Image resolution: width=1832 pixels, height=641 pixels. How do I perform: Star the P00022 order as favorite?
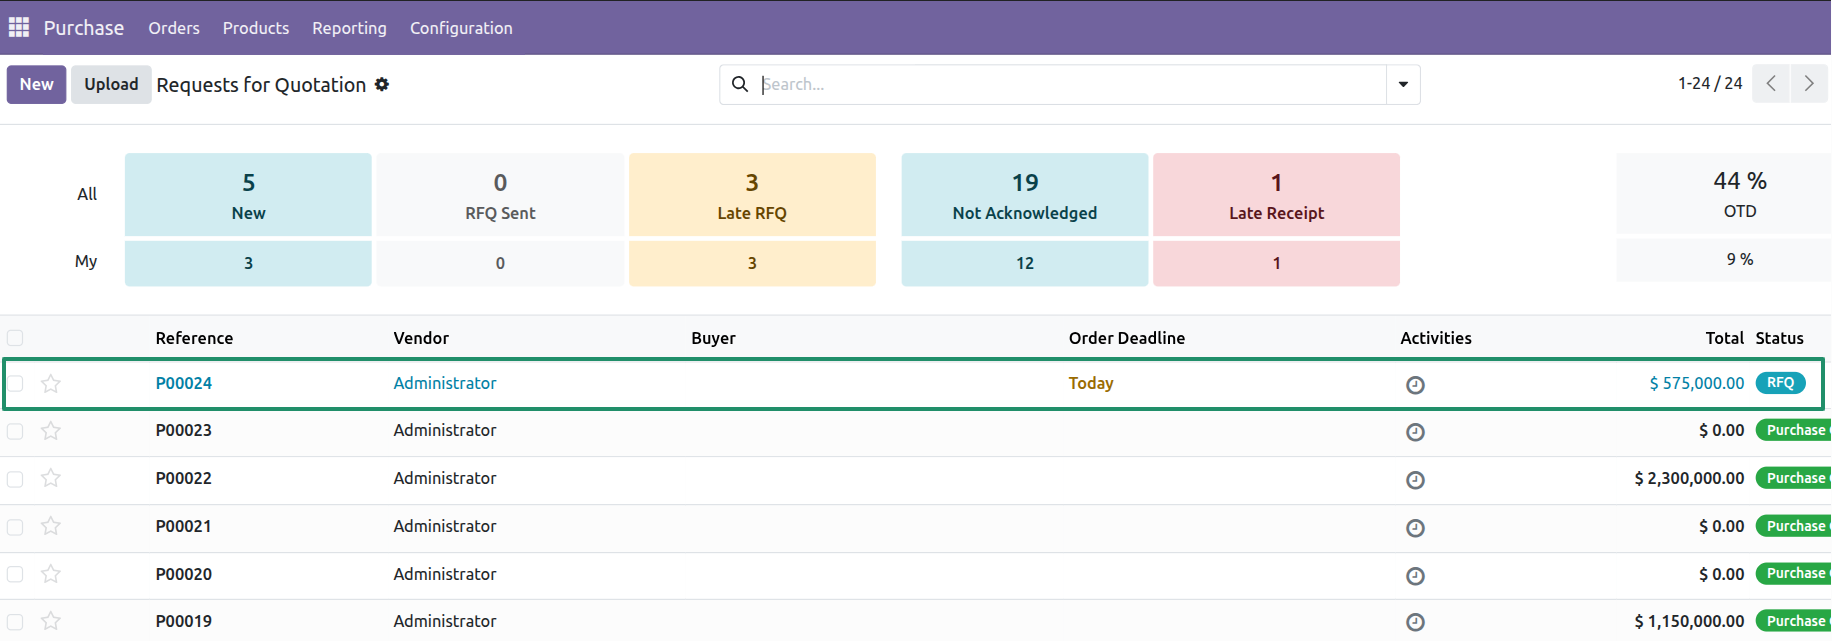click(51, 478)
